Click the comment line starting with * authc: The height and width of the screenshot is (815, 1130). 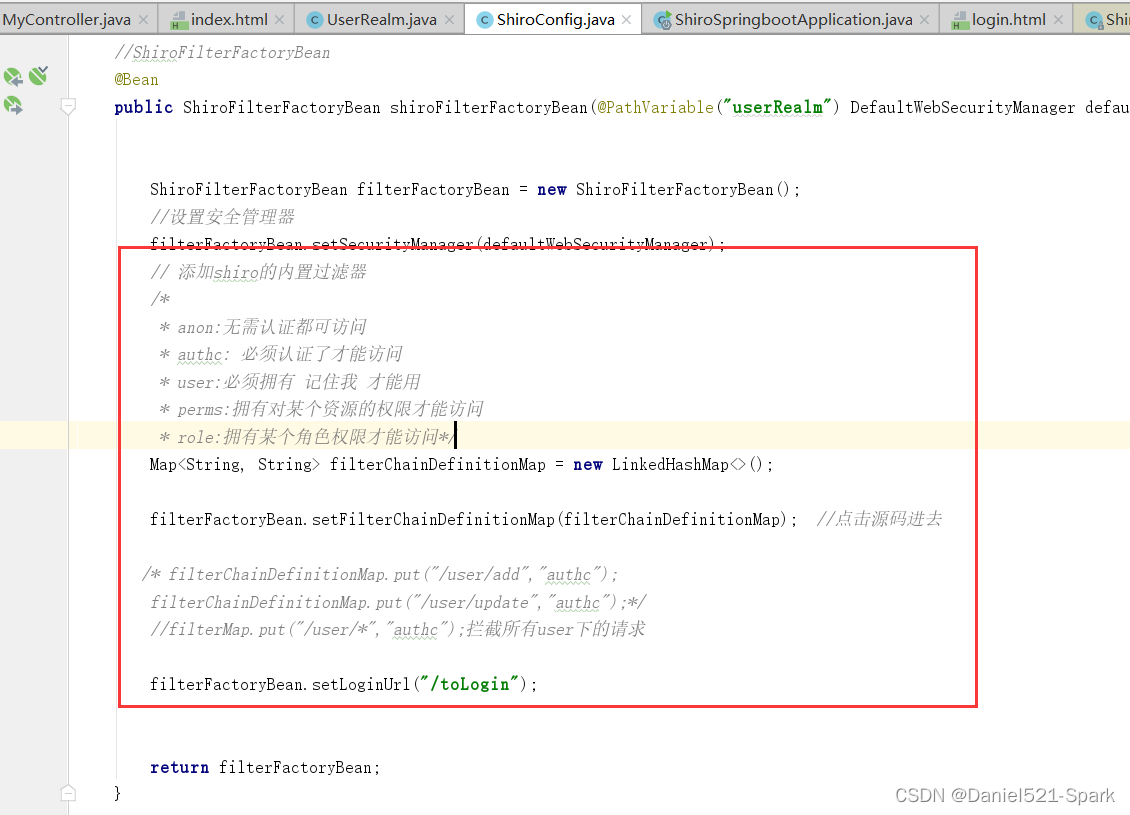(280, 355)
